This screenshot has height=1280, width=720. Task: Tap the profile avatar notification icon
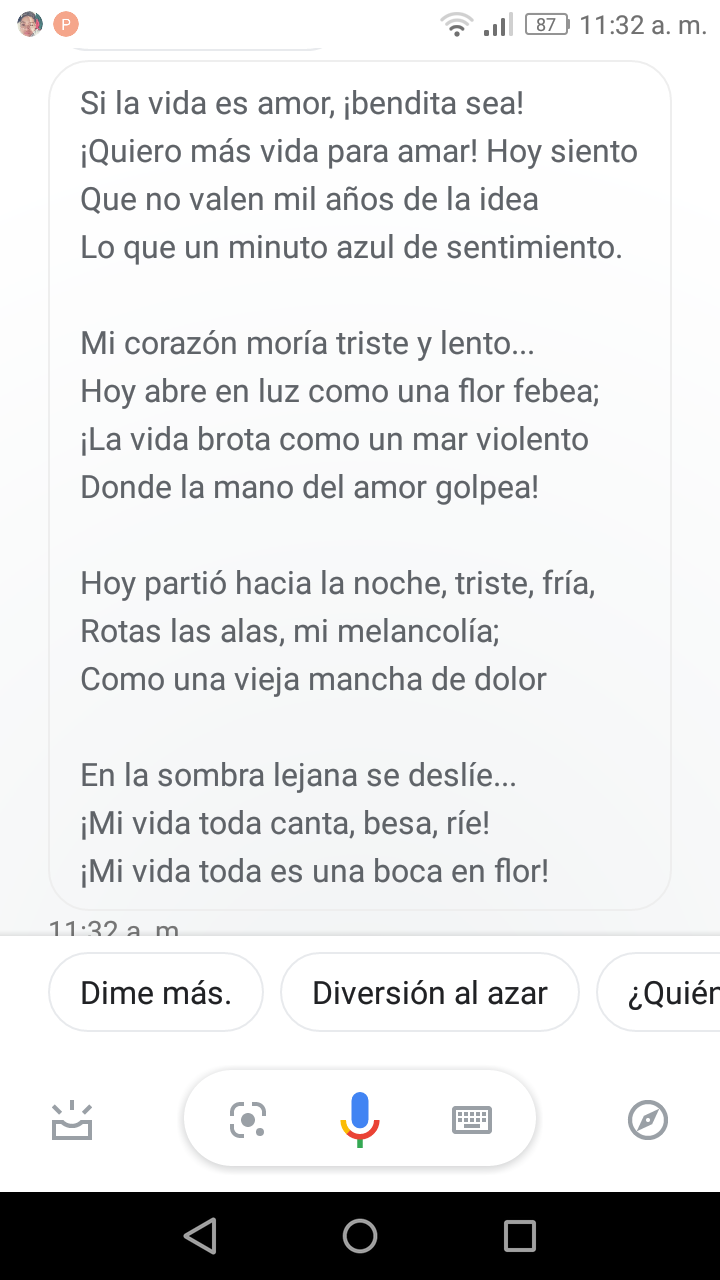pyautogui.click(x=30, y=24)
